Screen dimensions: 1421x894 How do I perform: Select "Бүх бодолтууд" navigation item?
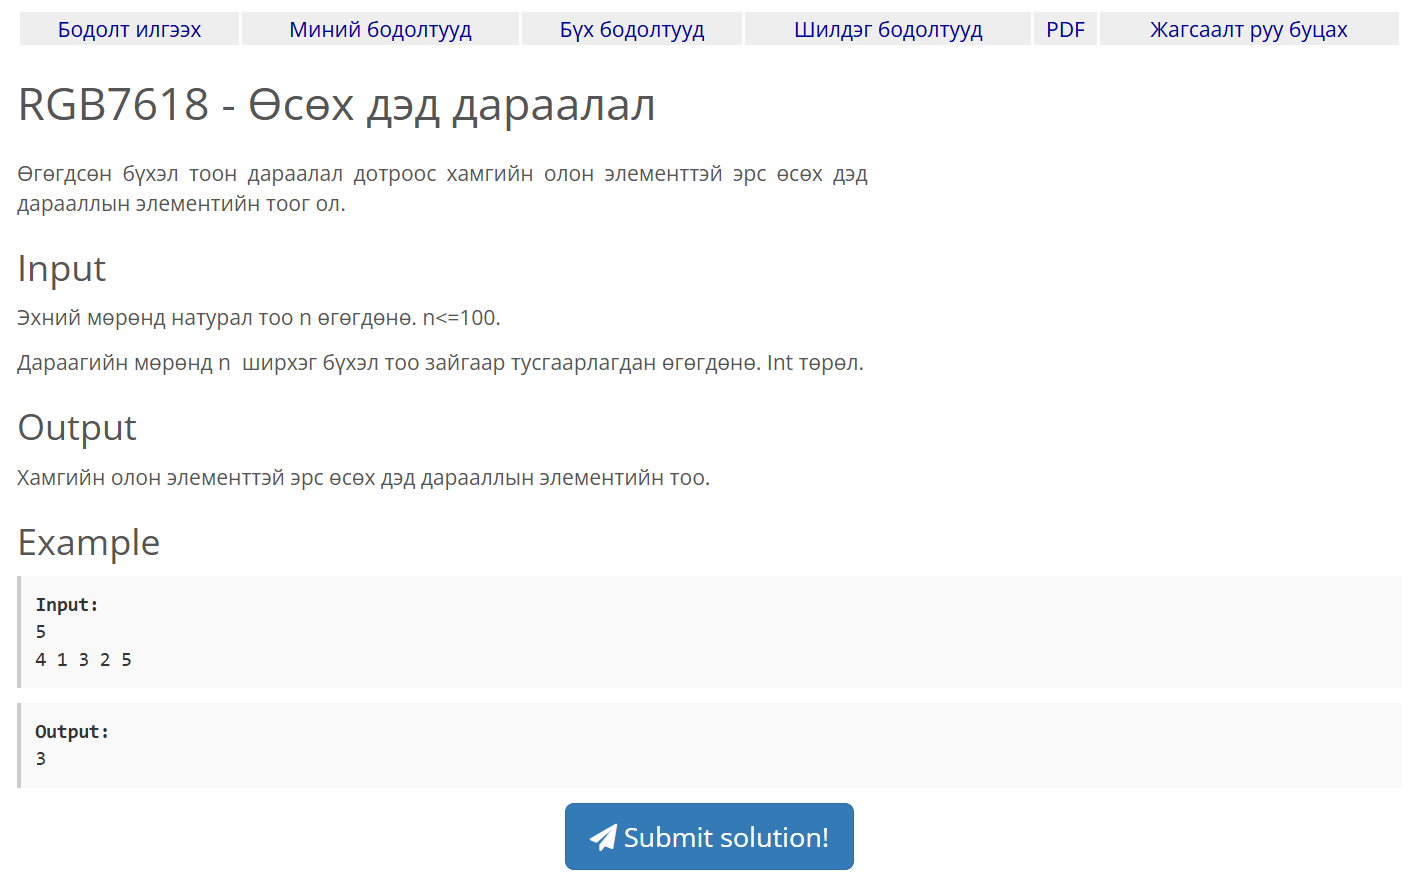tap(631, 29)
